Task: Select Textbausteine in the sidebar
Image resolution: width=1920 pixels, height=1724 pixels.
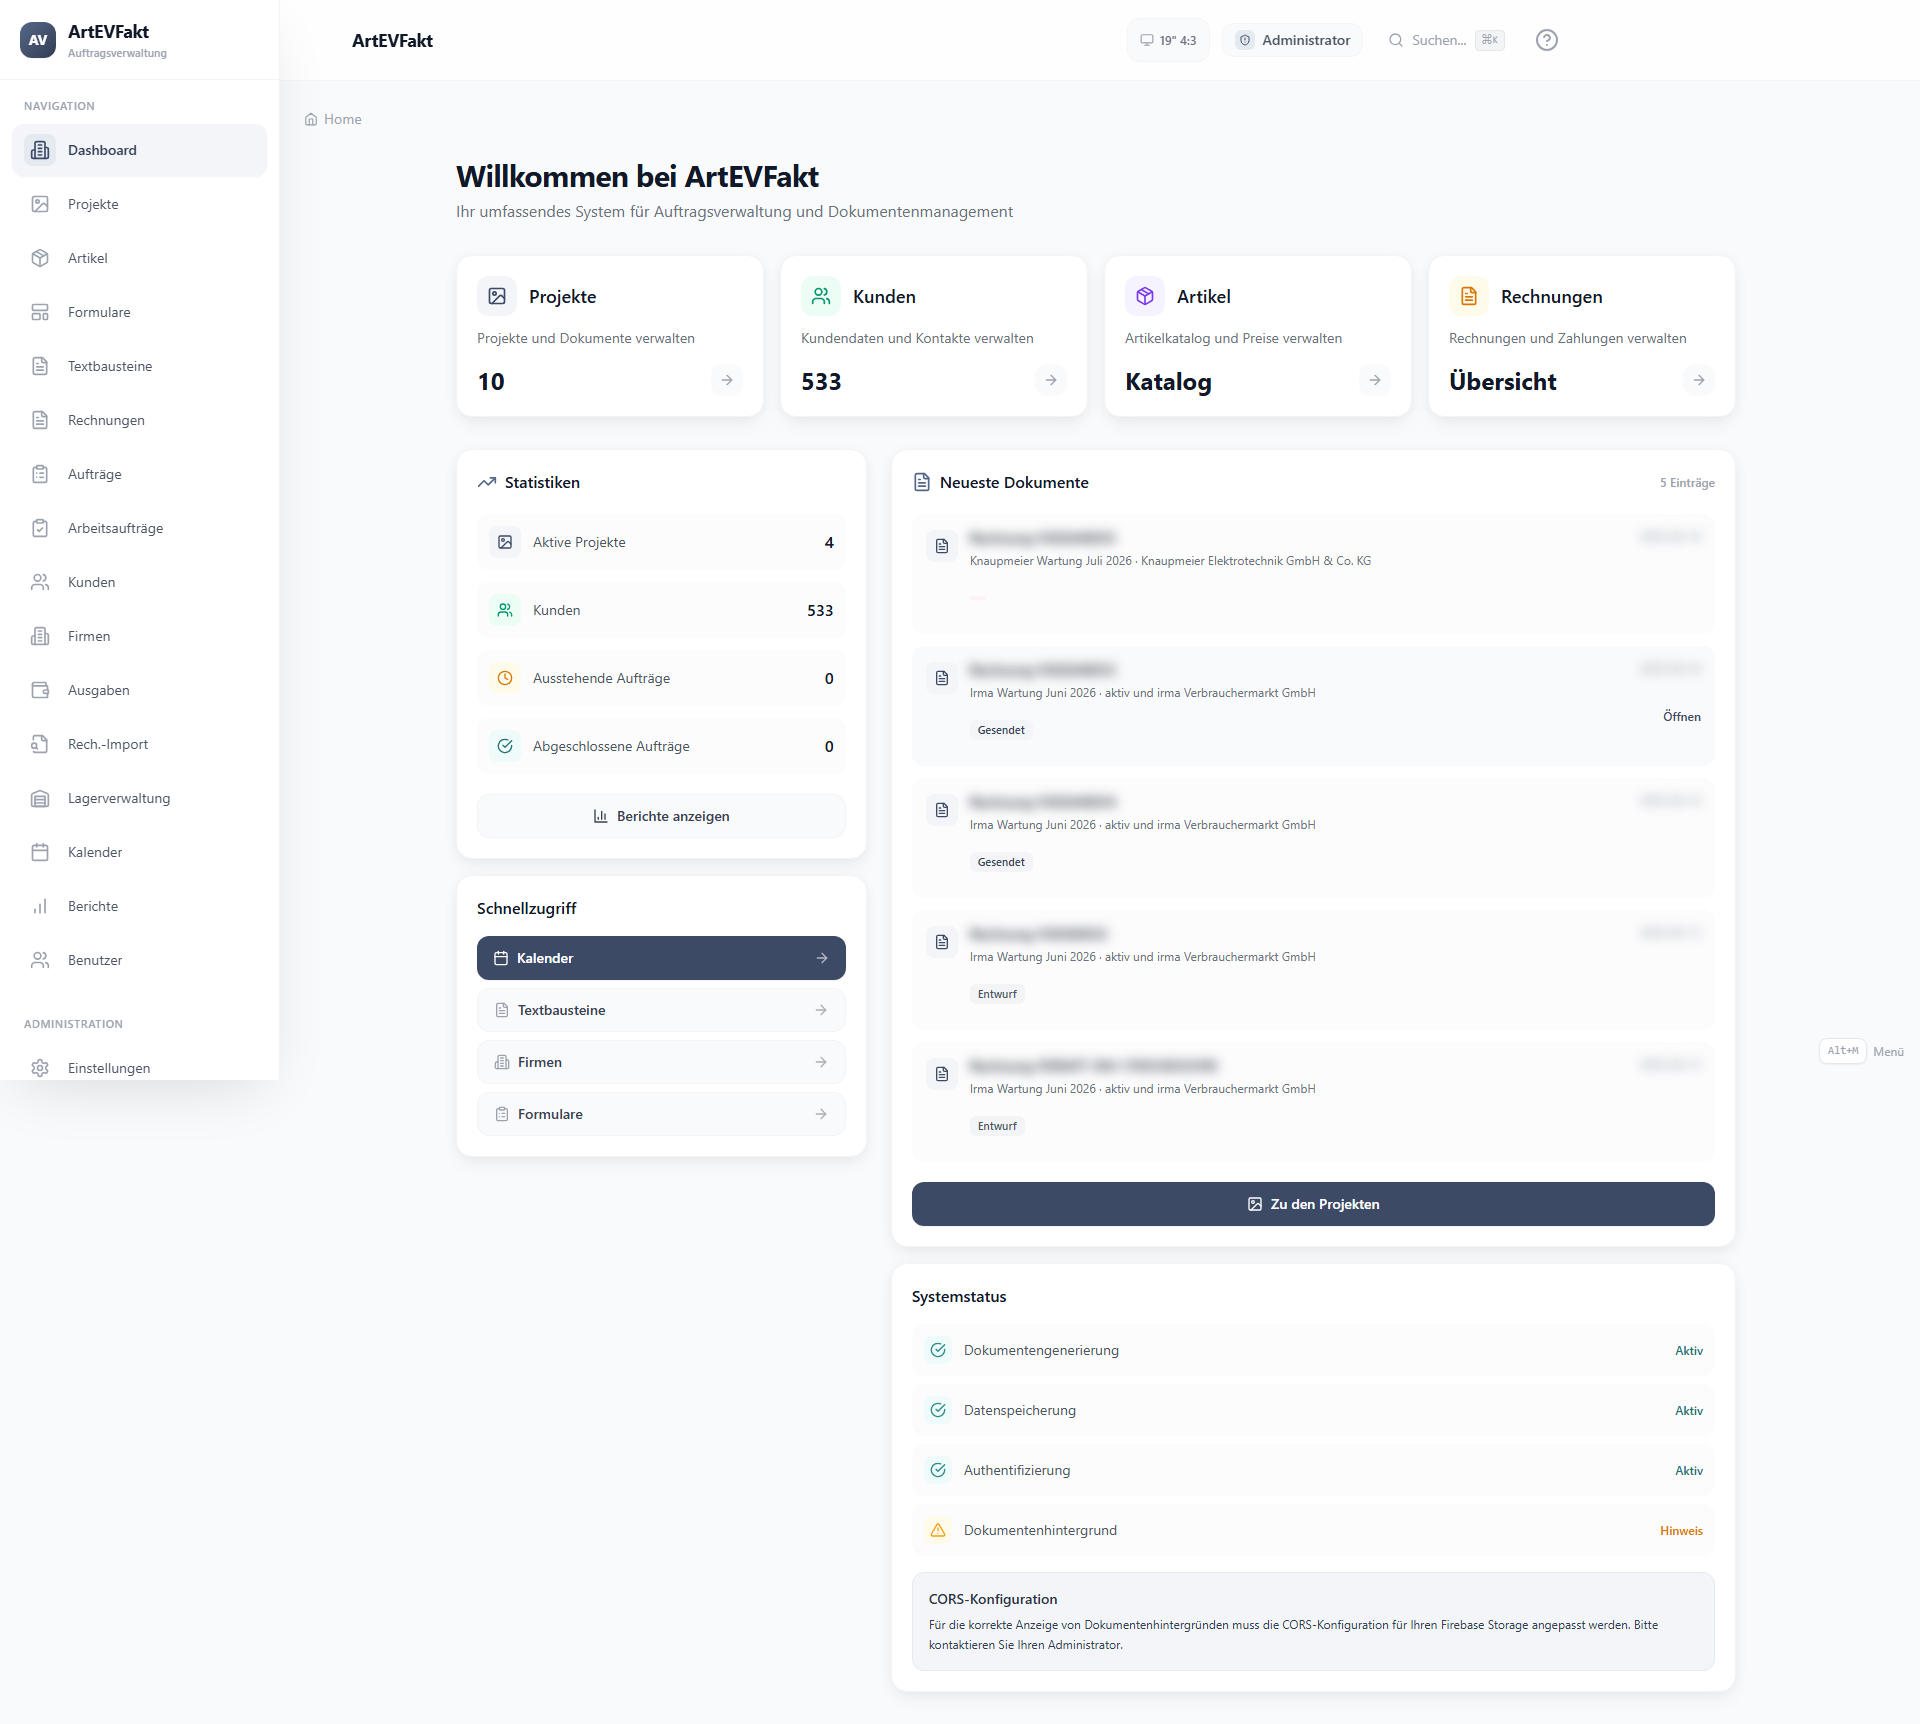Action: coord(139,366)
